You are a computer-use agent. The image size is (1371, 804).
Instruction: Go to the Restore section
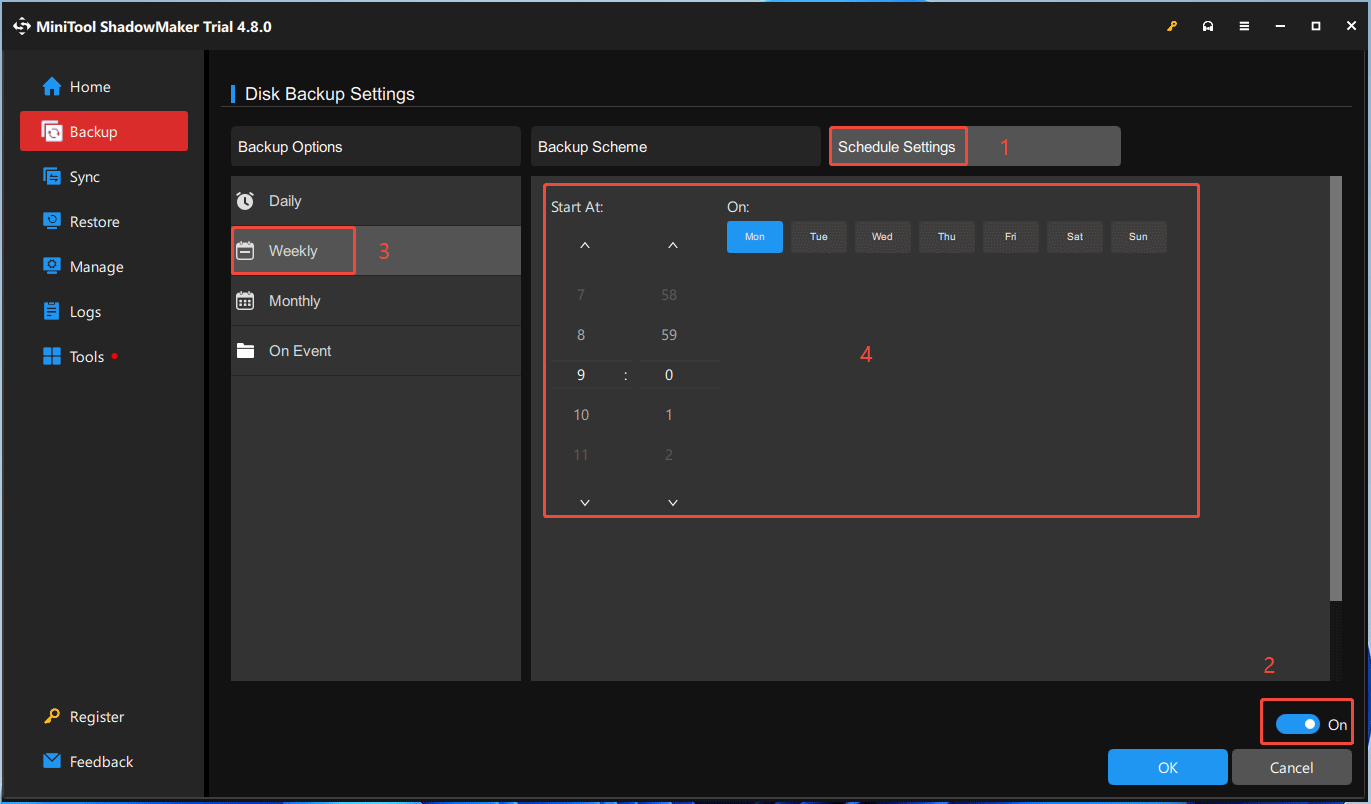93,221
